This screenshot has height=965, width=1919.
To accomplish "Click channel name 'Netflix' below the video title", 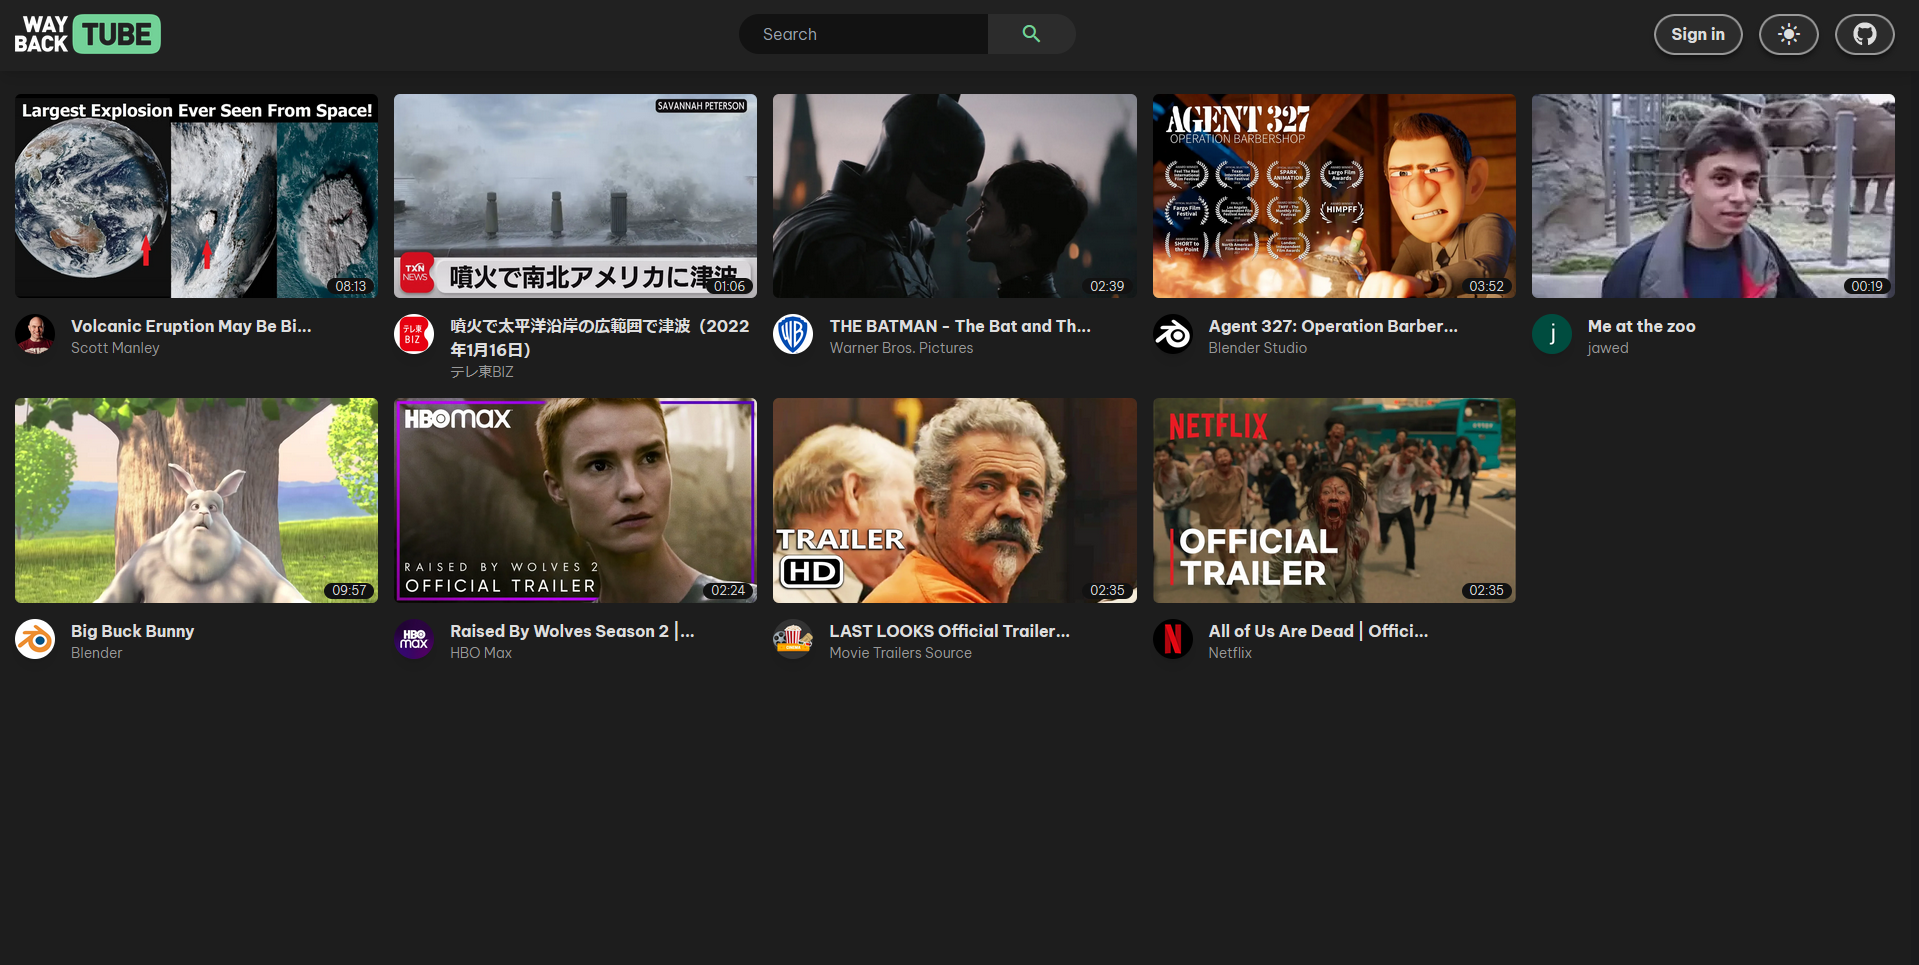I will tap(1230, 653).
